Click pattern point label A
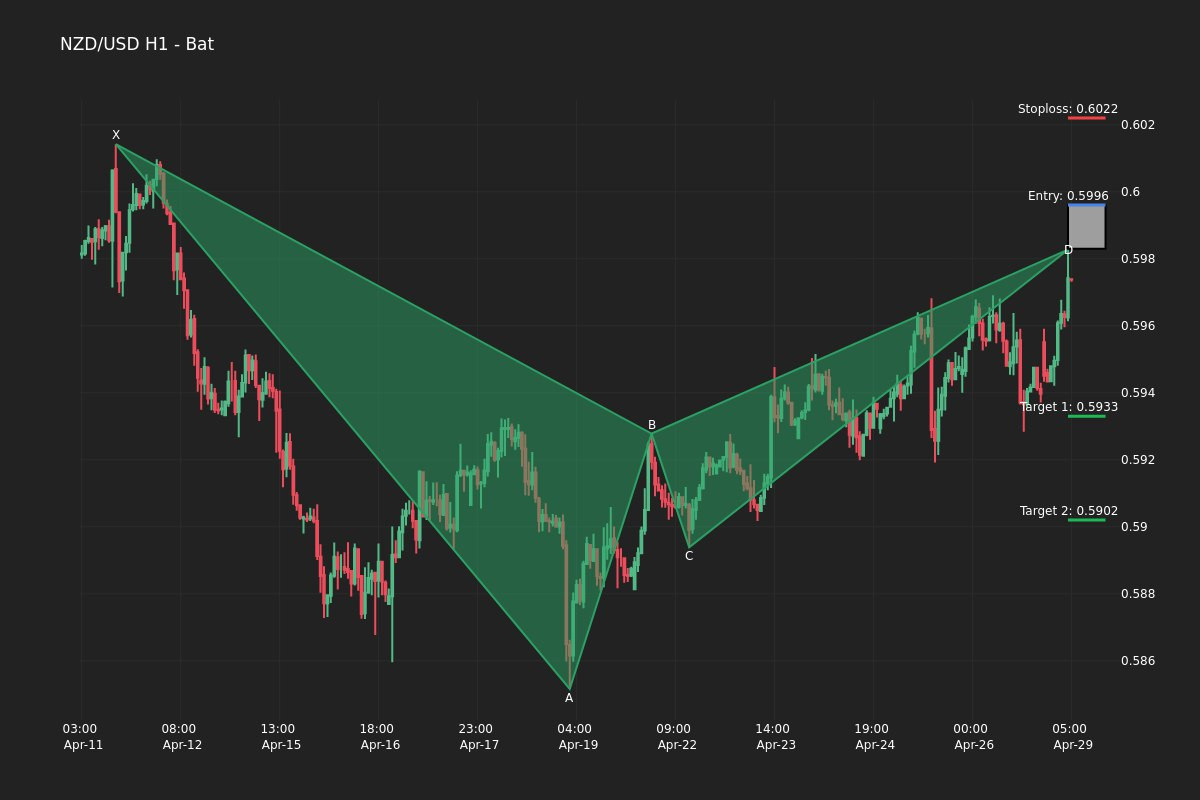The height and width of the screenshot is (800, 1200). point(569,698)
